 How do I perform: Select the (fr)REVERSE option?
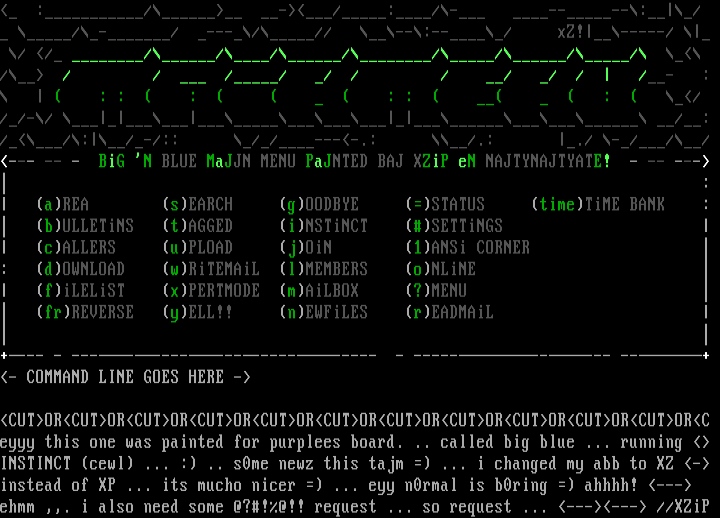(x=84, y=312)
